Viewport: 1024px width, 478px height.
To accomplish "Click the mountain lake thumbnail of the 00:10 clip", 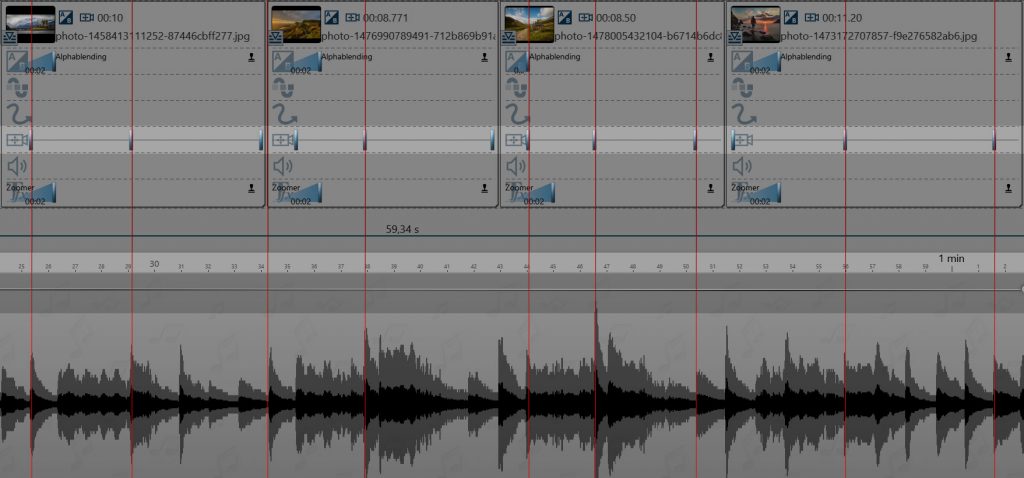I will click(30, 24).
